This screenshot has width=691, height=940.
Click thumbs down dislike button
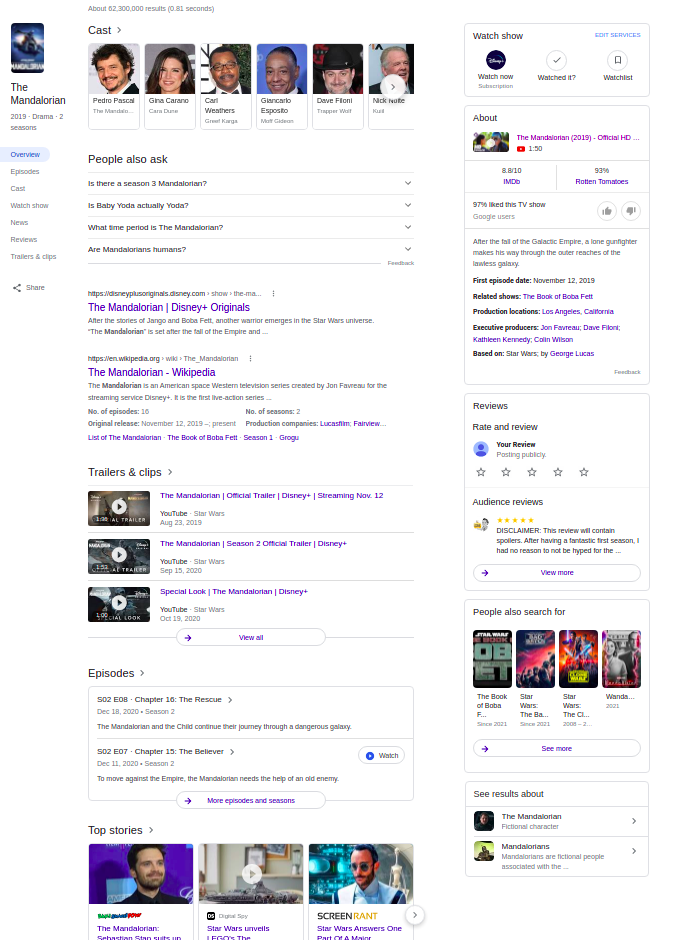pyautogui.click(x=631, y=211)
